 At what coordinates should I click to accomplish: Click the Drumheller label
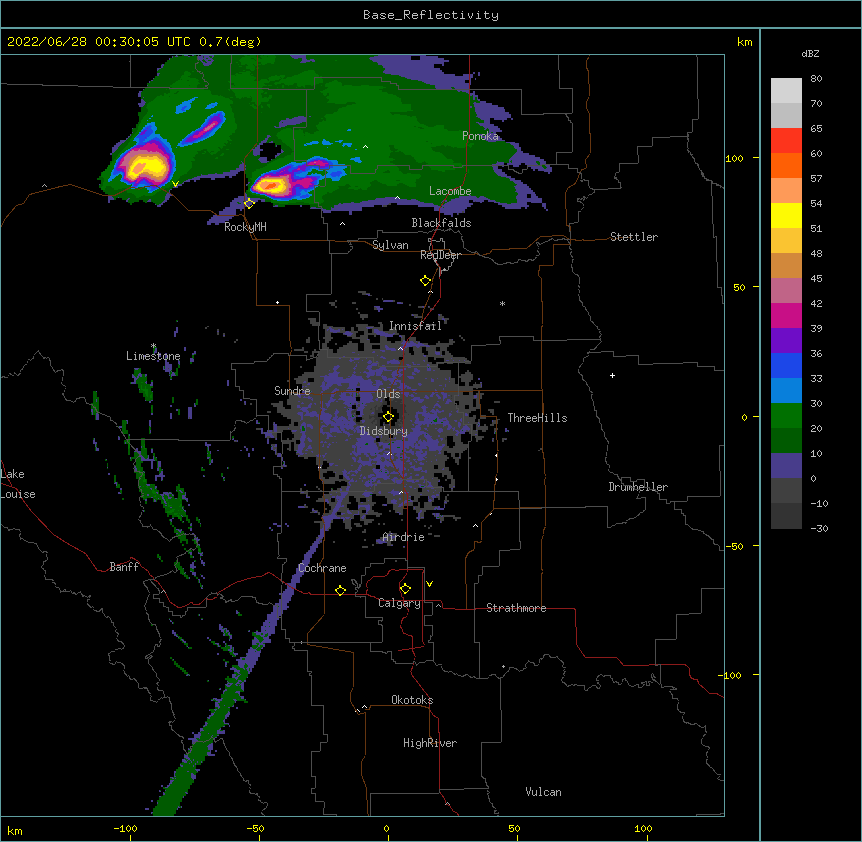point(638,487)
